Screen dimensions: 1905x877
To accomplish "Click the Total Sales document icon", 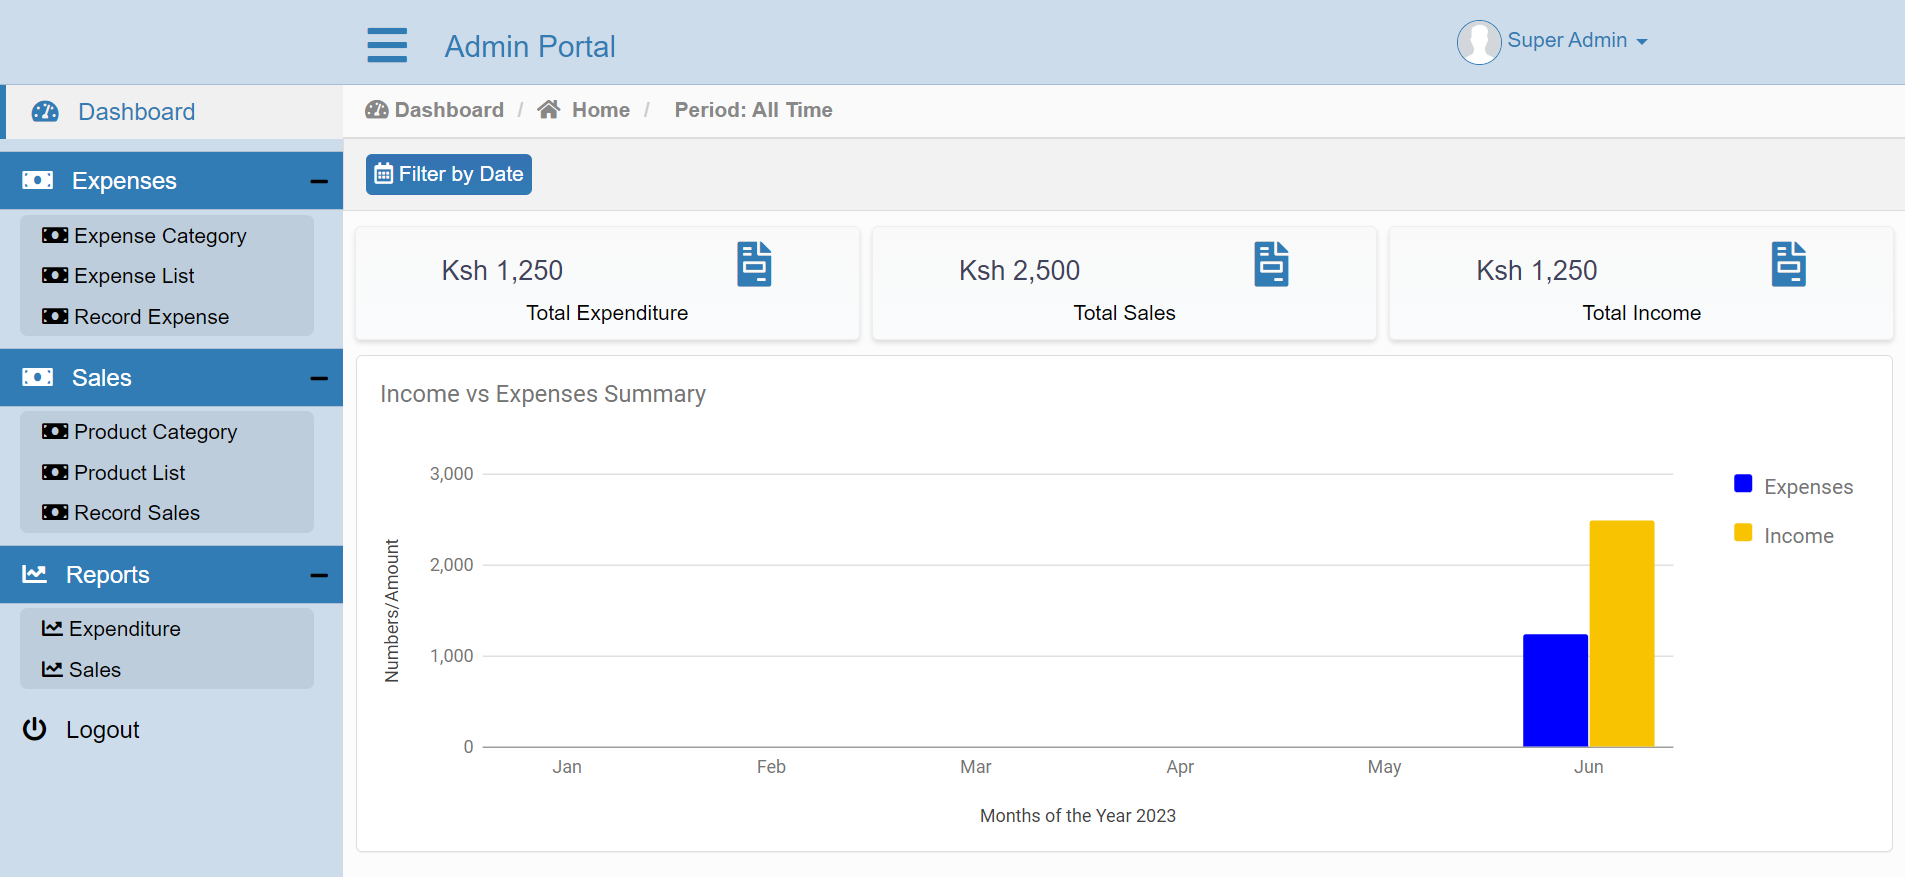I will [x=1271, y=264].
